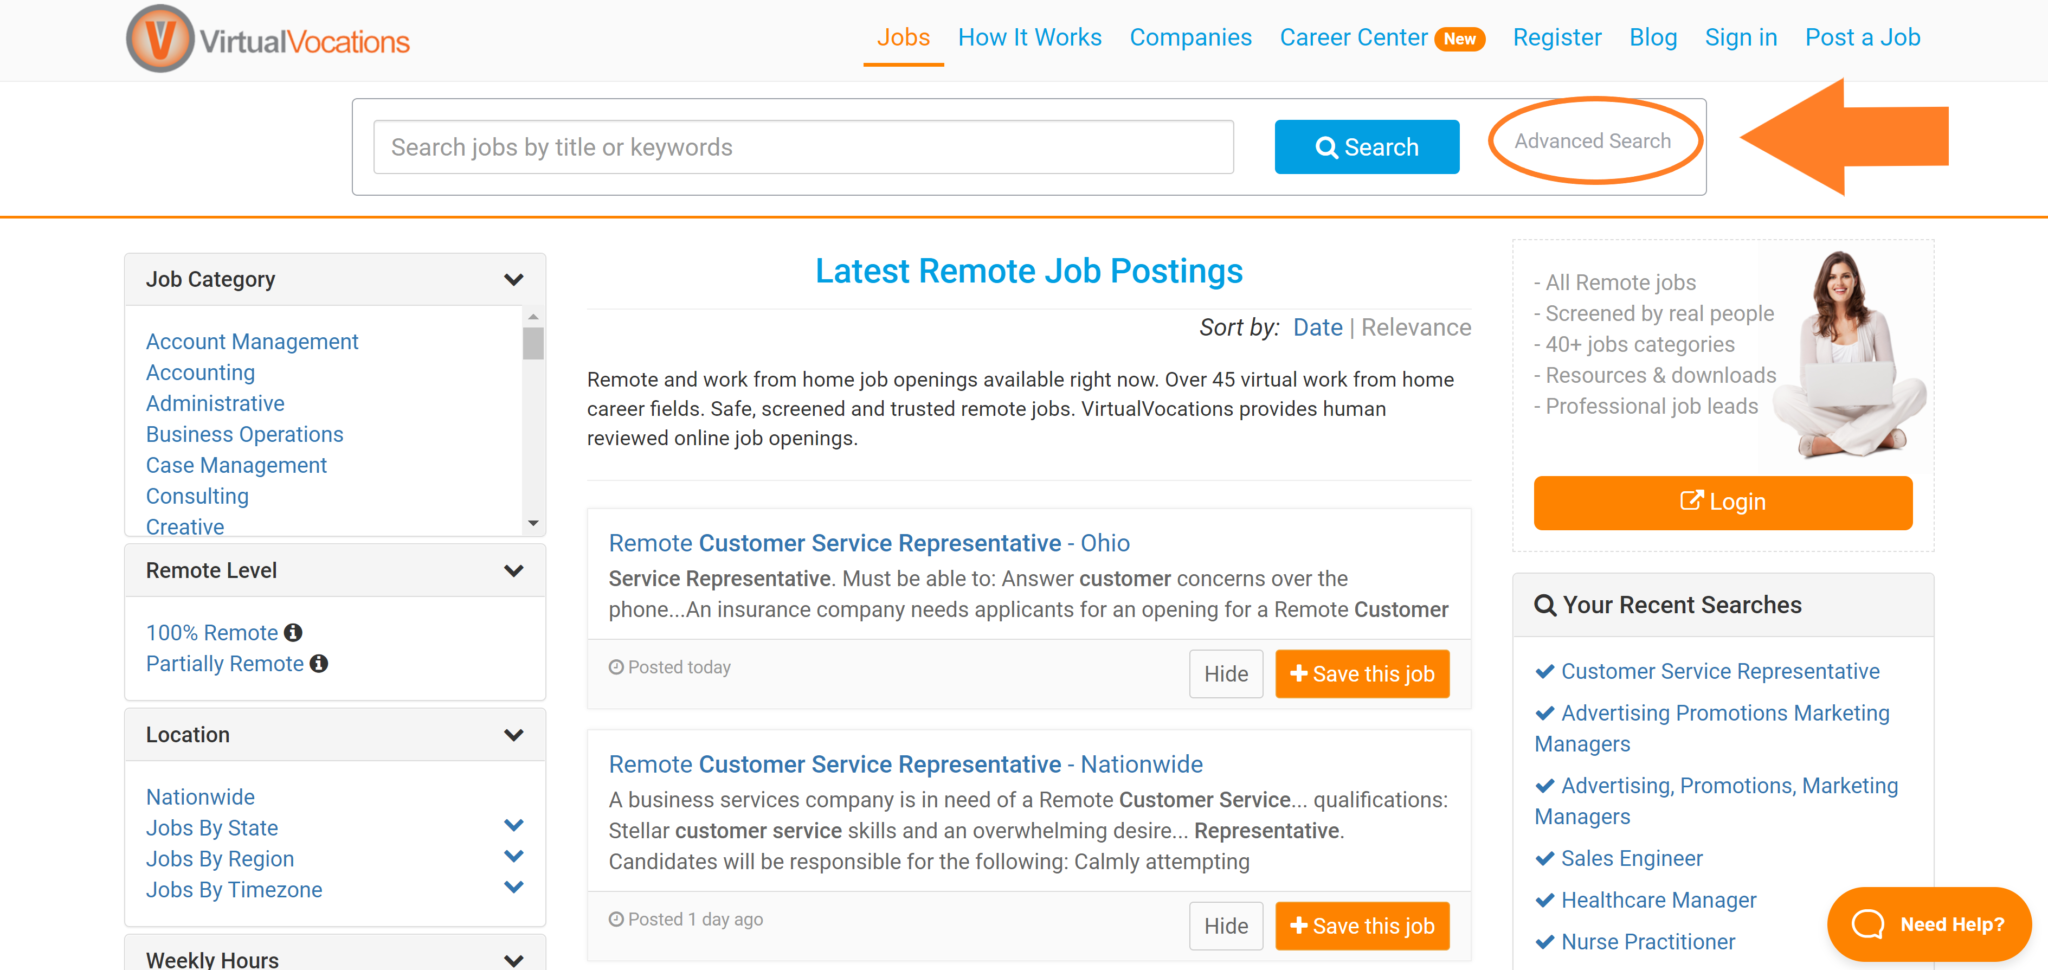The image size is (2048, 970).
Task: Click the info icon beside Partially Remote
Action: (318, 663)
